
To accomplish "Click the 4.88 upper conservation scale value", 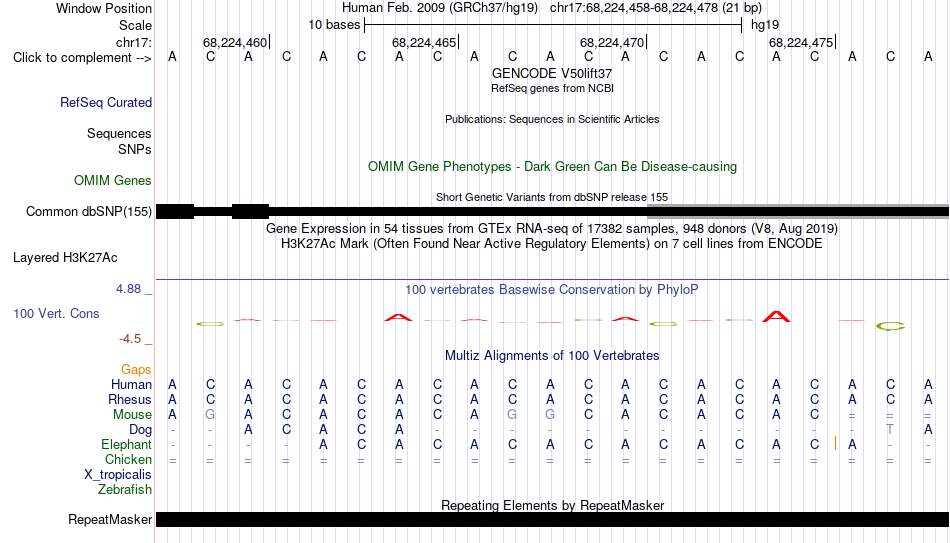I will 128,289.
